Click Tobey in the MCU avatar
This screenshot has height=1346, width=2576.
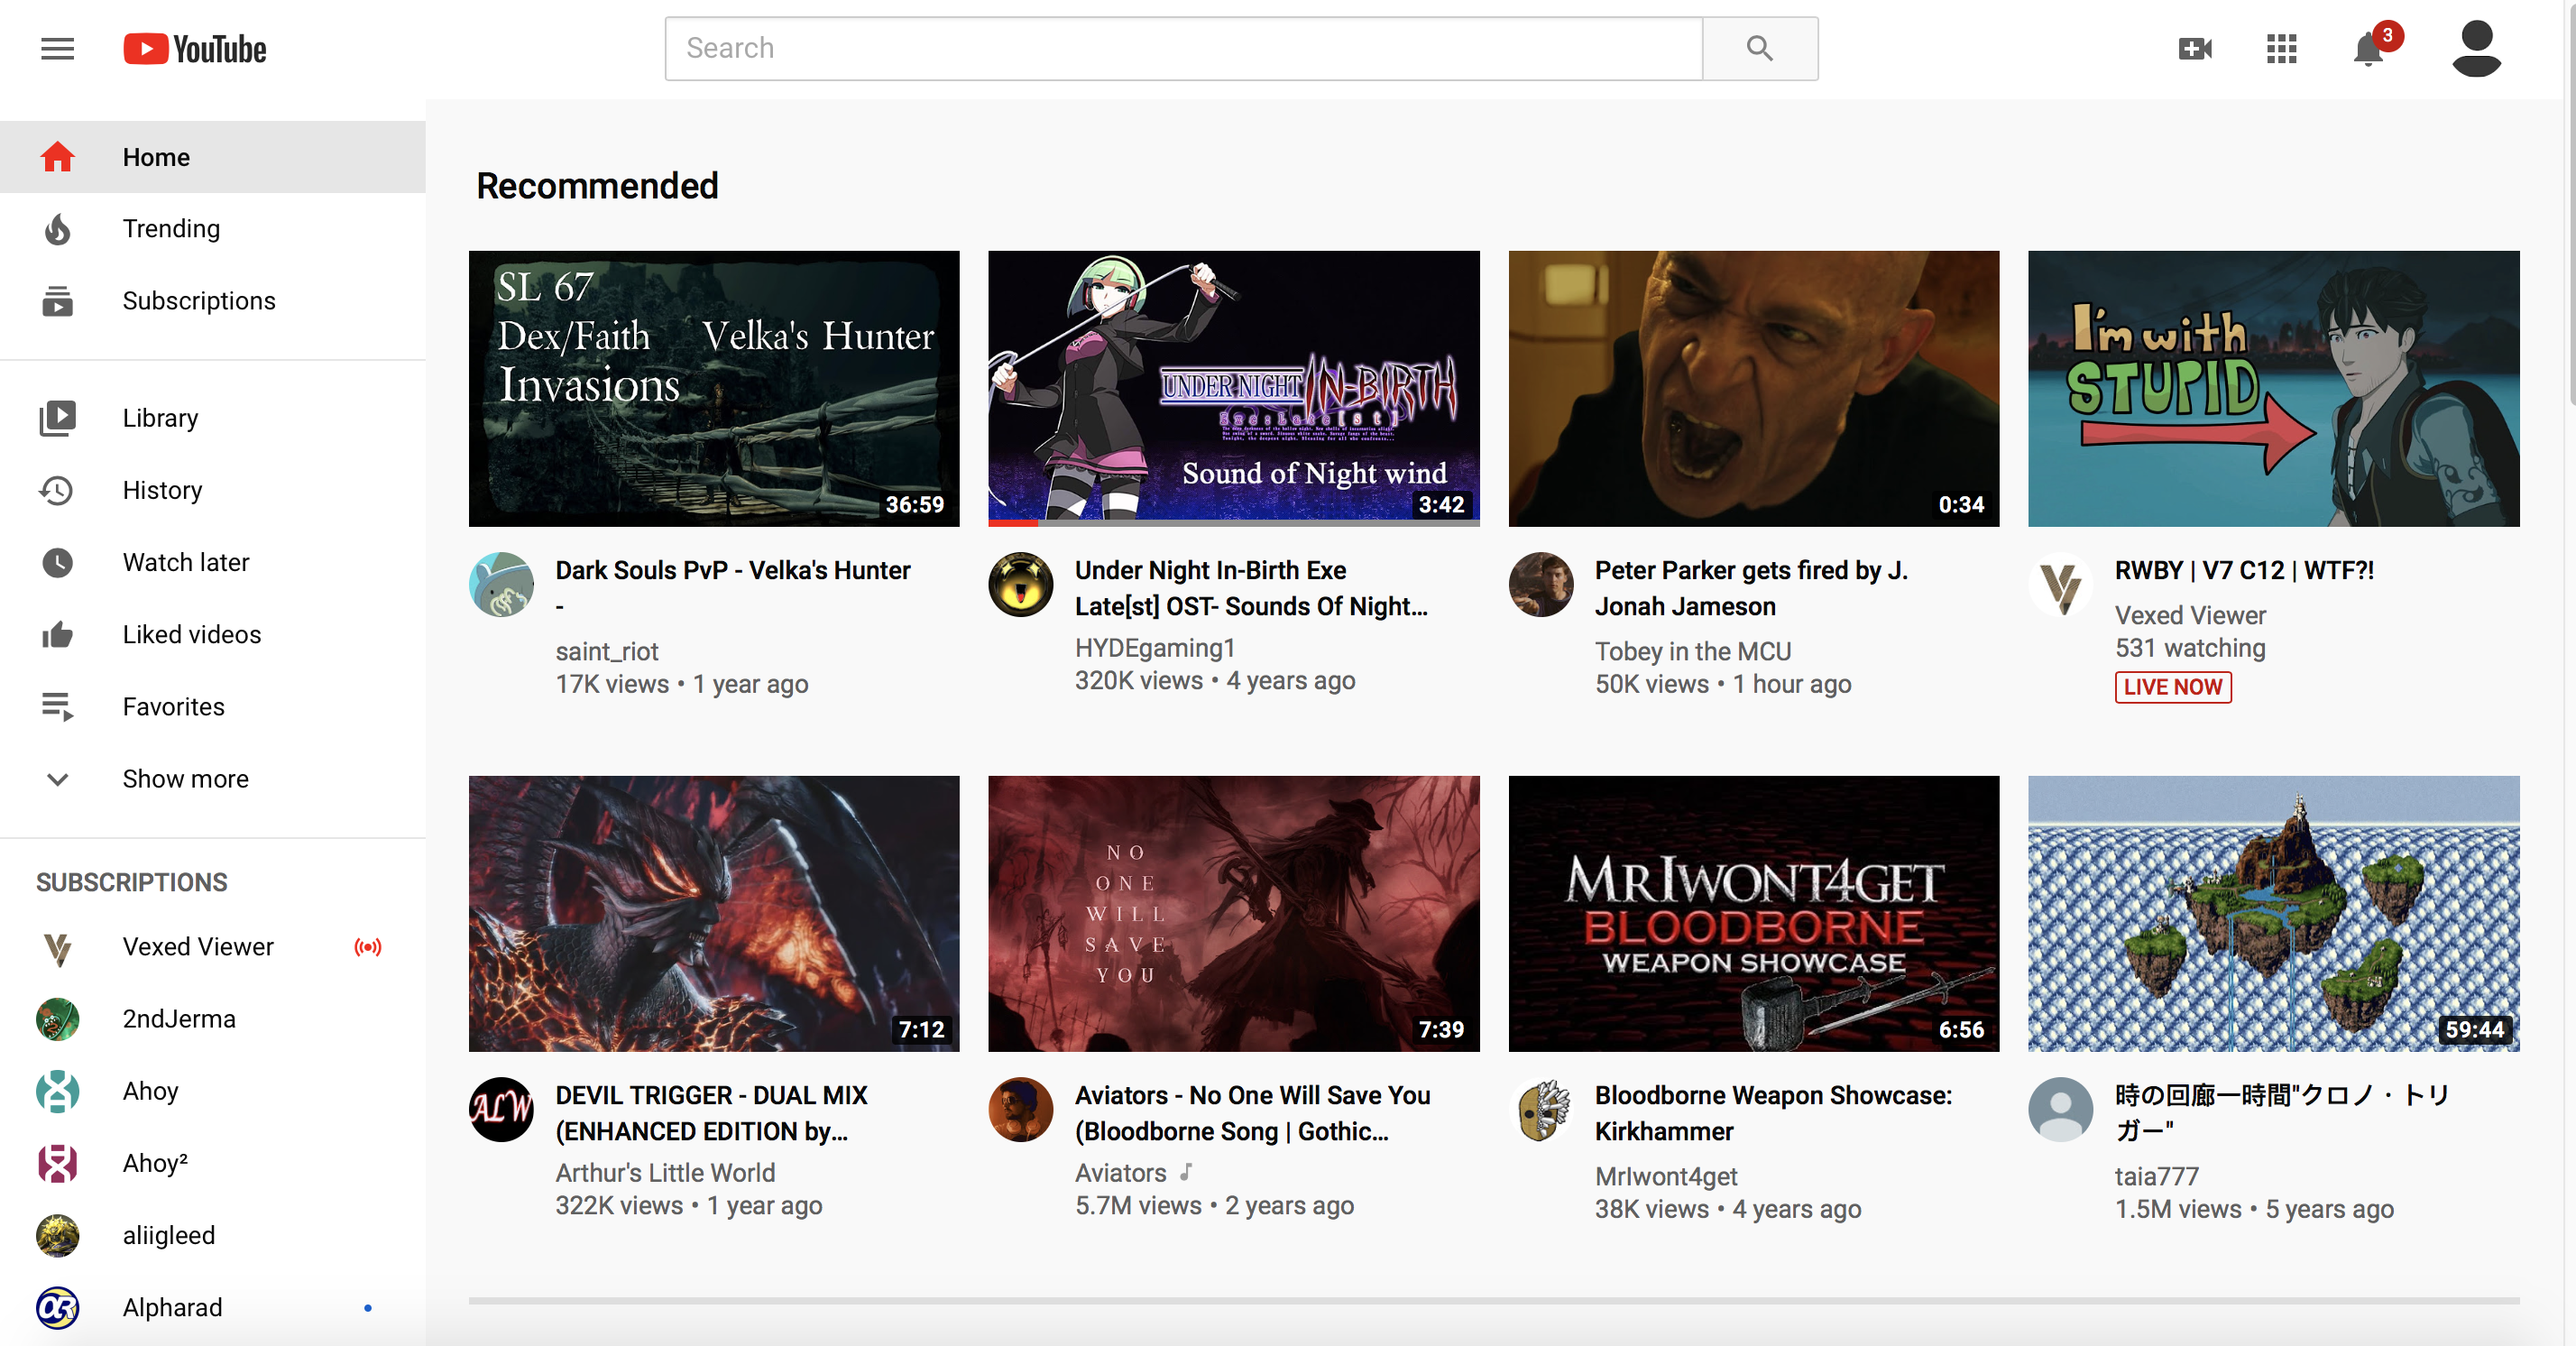1540,584
